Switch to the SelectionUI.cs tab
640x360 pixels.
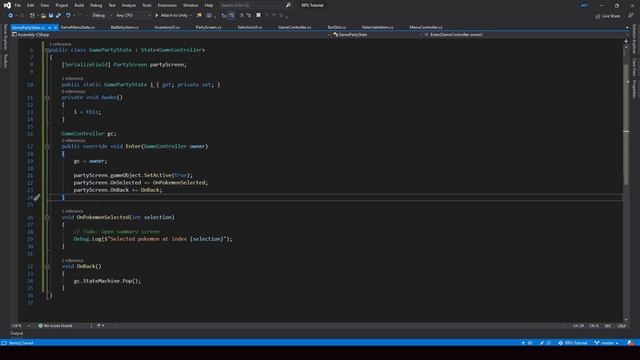(x=250, y=27)
